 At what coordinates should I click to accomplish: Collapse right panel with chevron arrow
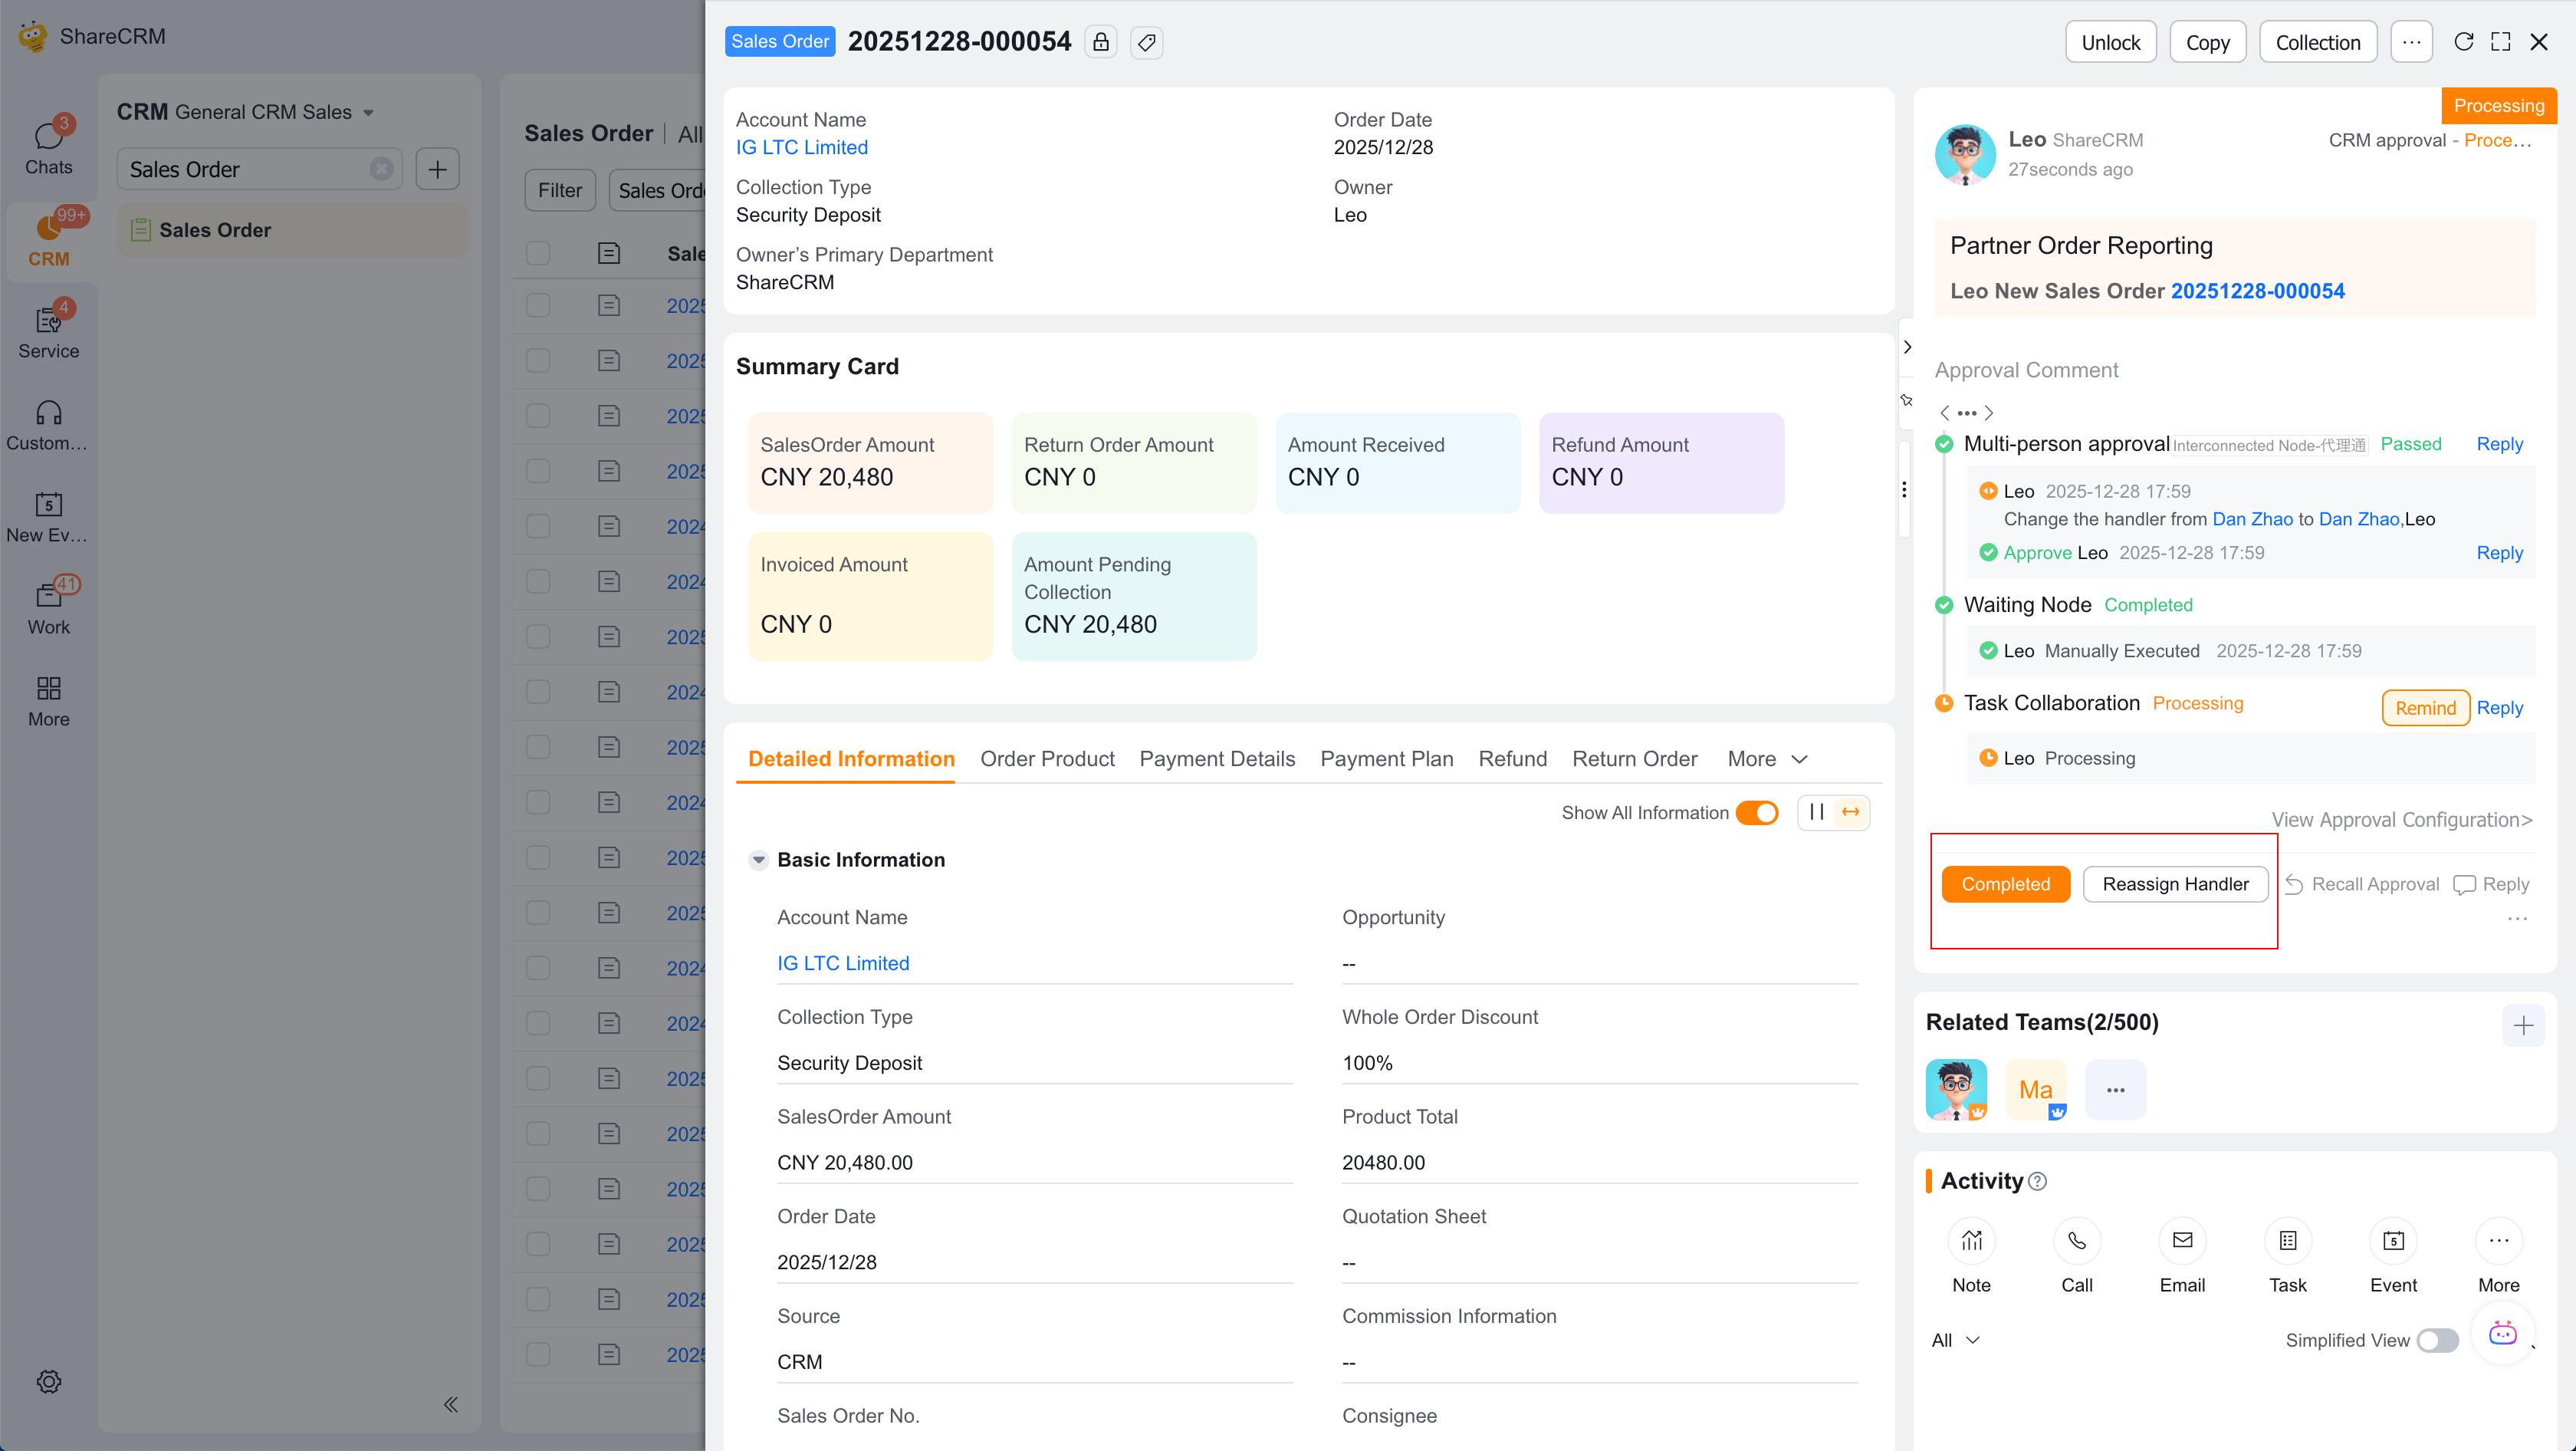[x=1908, y=347]
